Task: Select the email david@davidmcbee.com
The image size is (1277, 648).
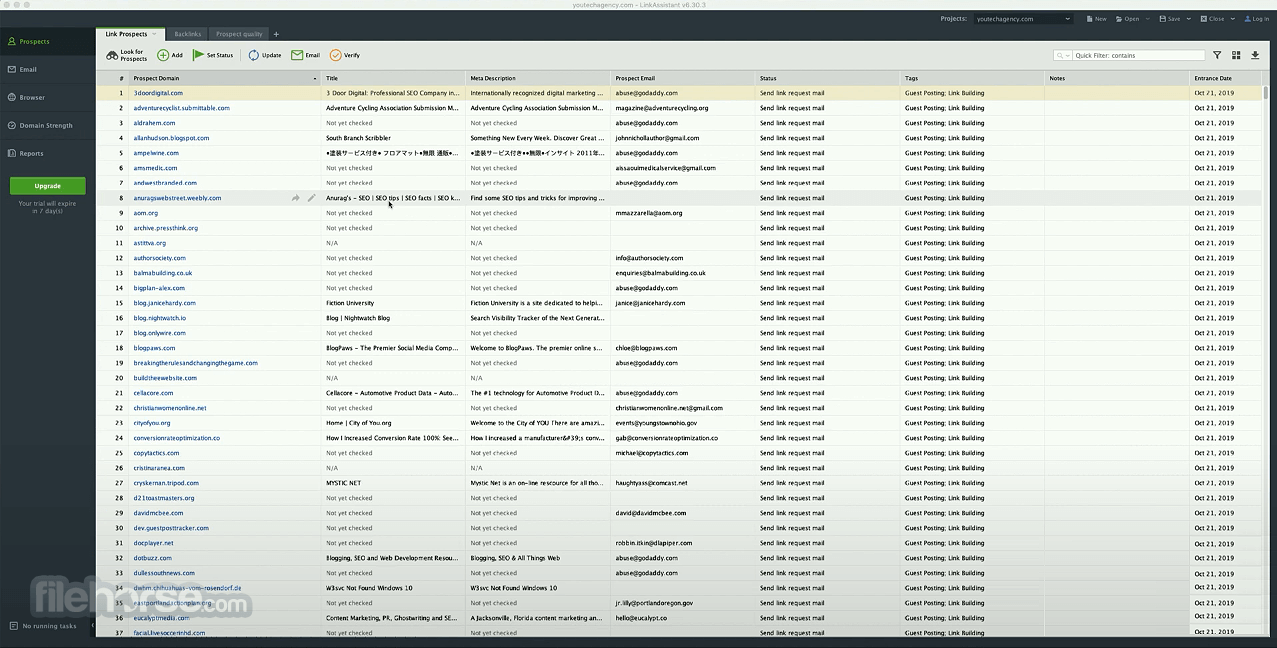Action: point(651,513)
